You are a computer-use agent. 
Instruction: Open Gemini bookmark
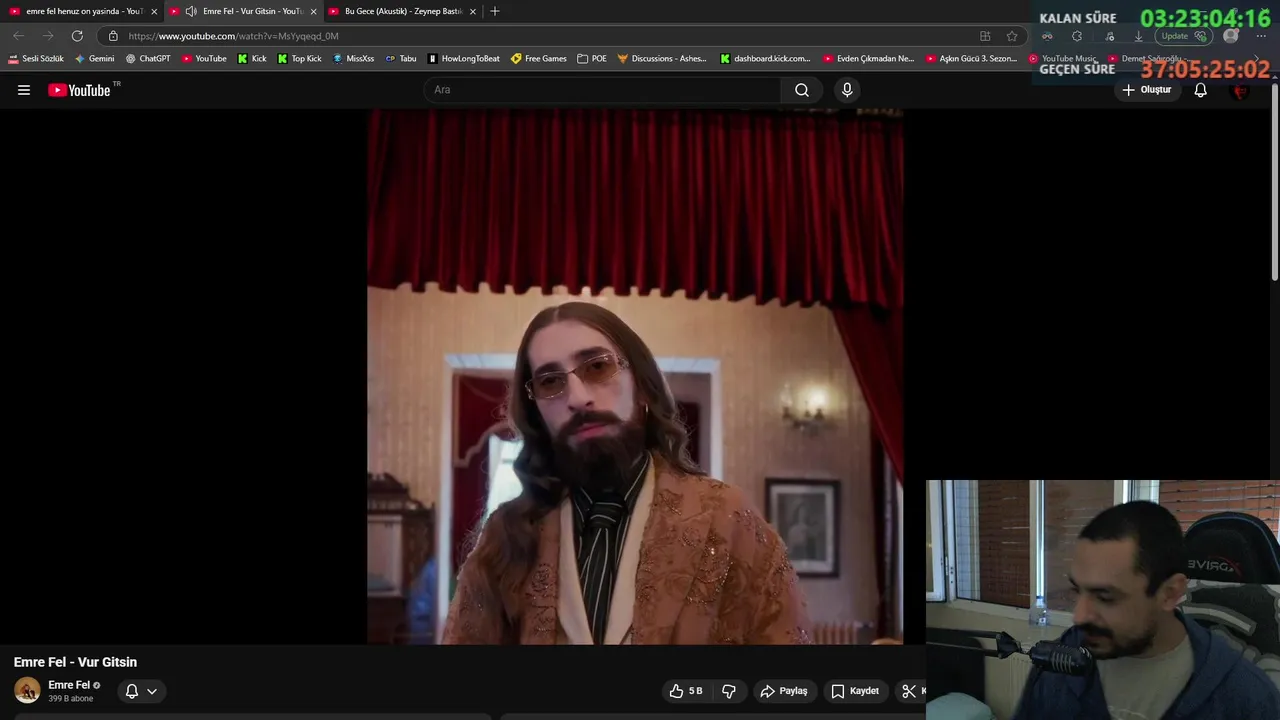(95, 59)
